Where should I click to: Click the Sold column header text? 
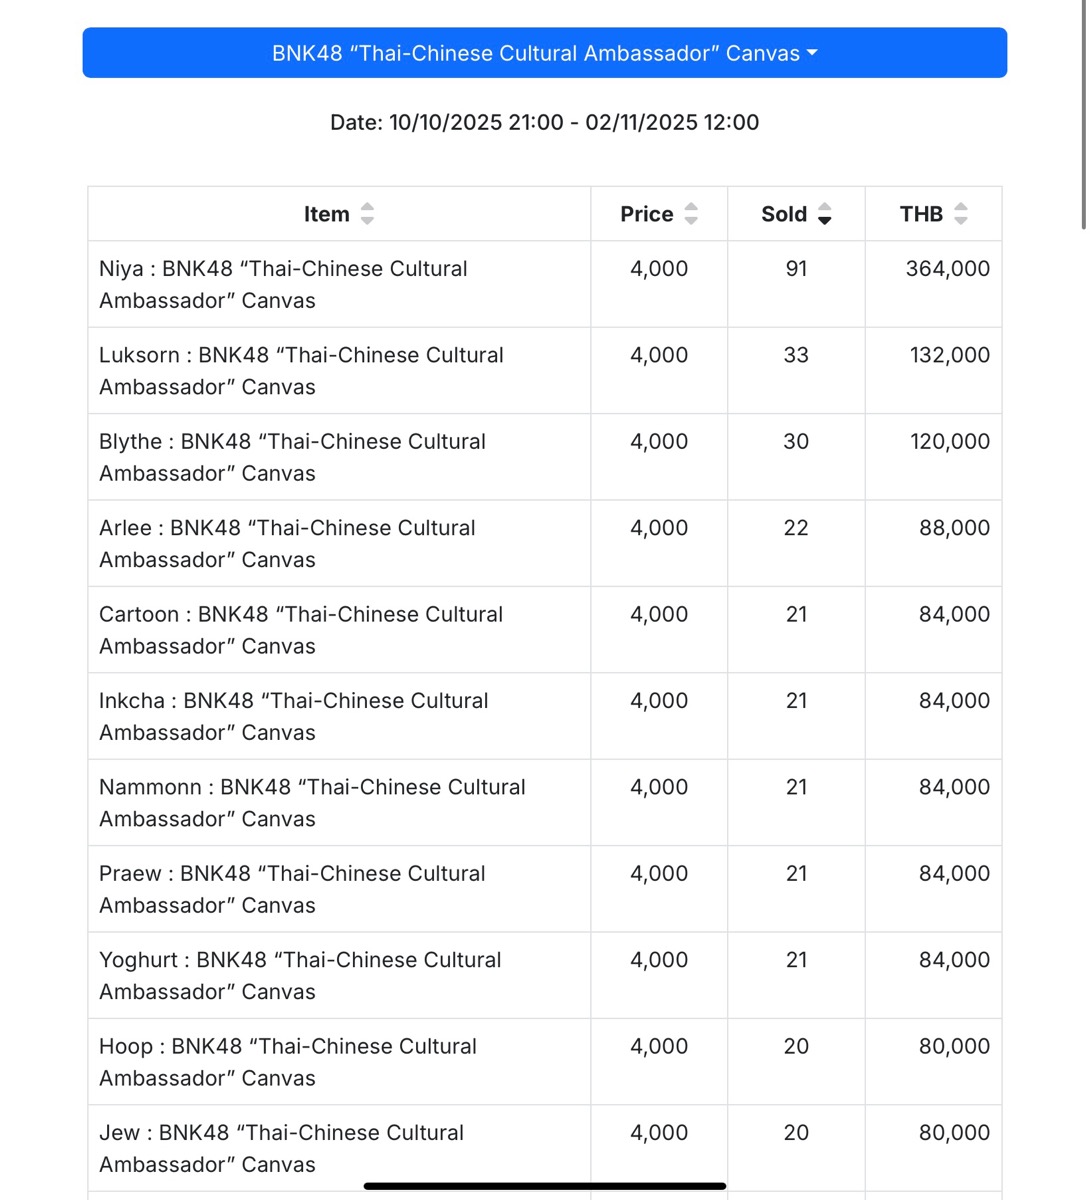click(784, 214)
